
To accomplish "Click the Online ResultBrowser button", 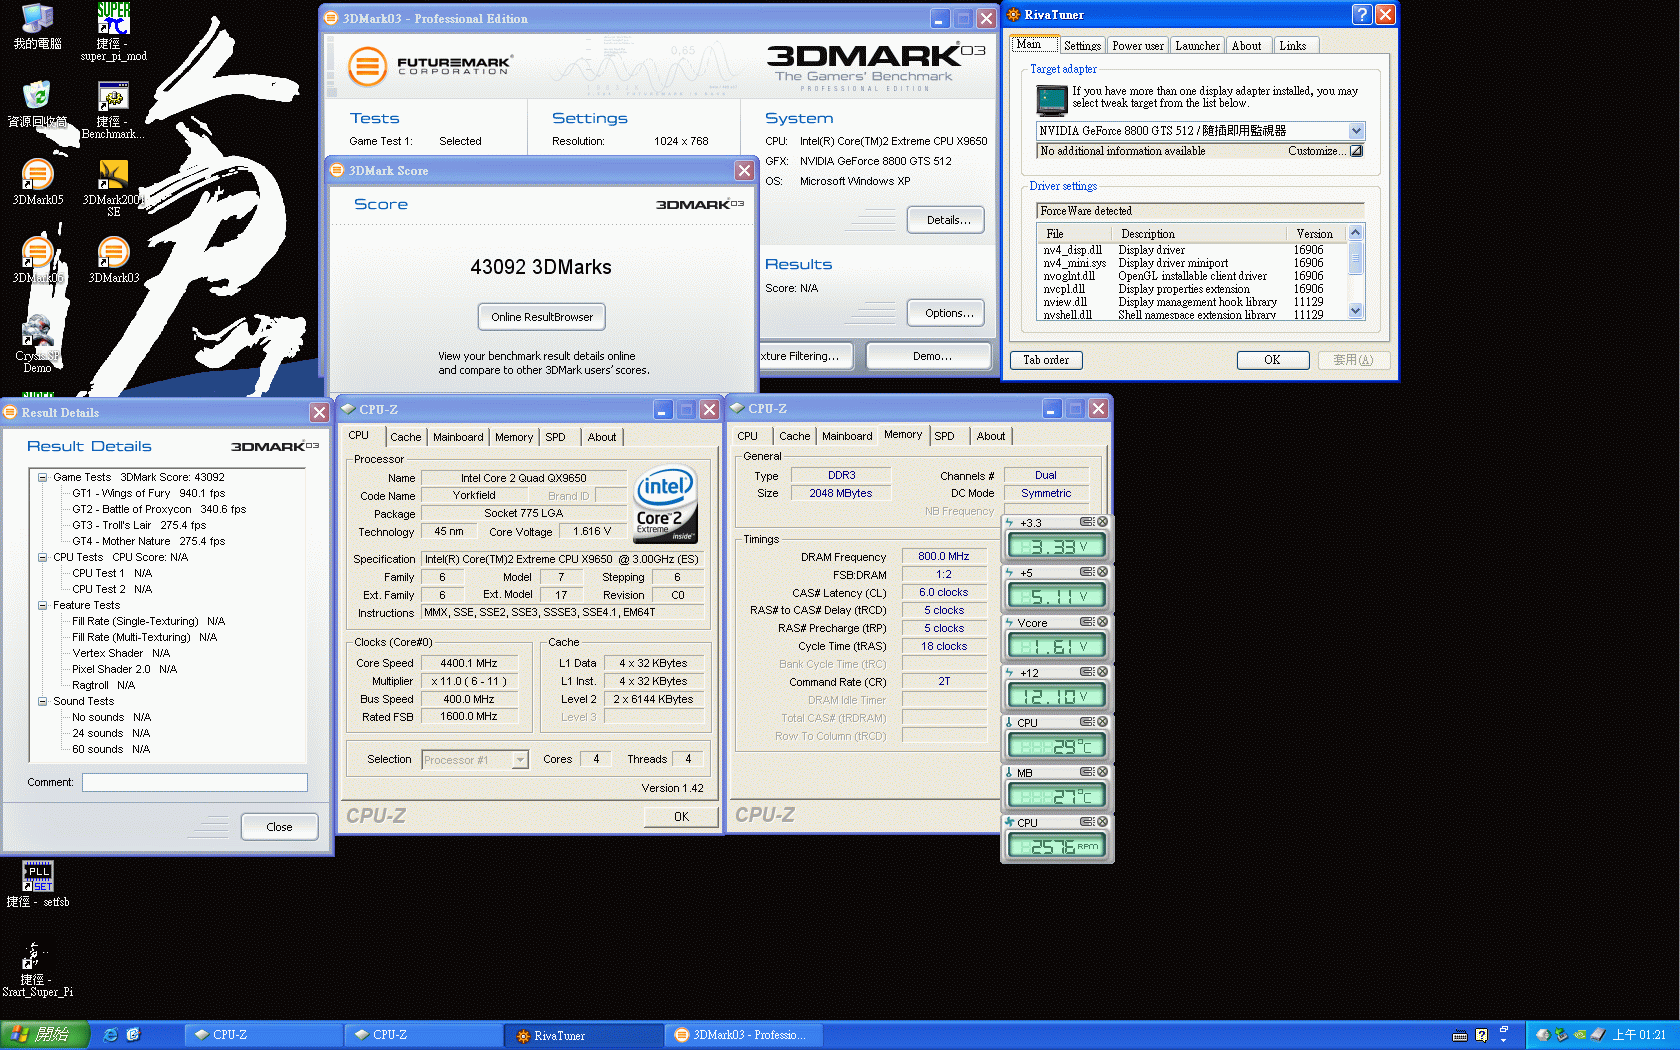I will 542,317.
